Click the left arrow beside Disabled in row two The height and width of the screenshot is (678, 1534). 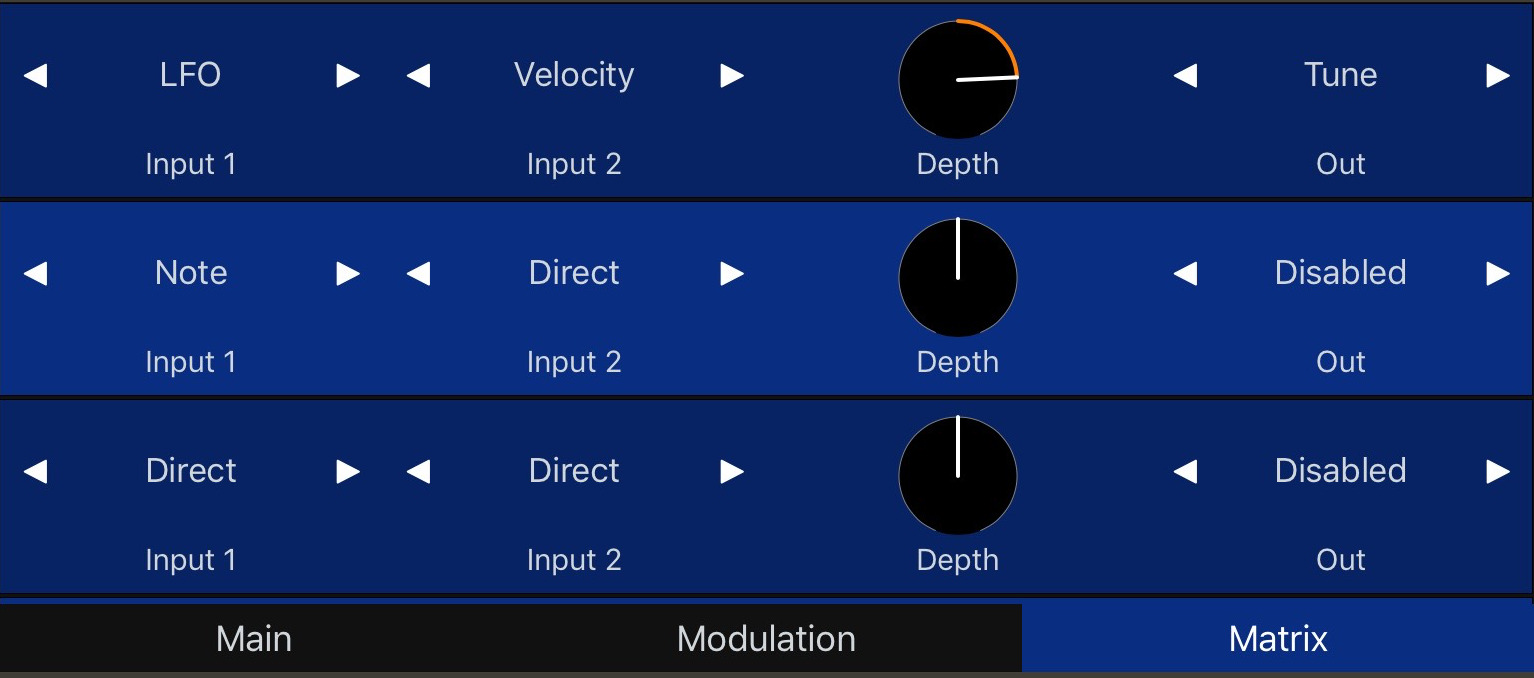(1186, 273)
